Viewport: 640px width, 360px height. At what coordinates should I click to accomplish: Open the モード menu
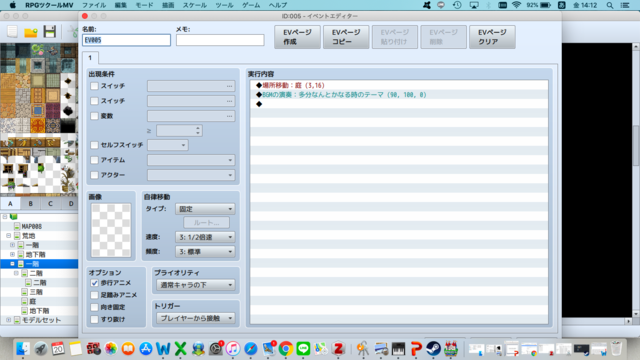[x=144, y=5]
